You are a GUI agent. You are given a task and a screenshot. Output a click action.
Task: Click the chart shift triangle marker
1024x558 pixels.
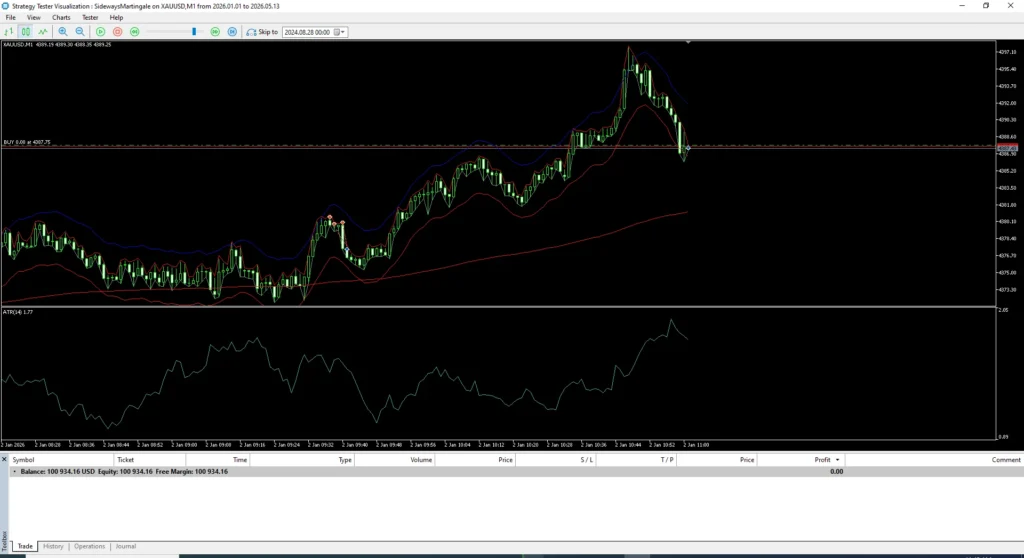click(x=688, y=42)
